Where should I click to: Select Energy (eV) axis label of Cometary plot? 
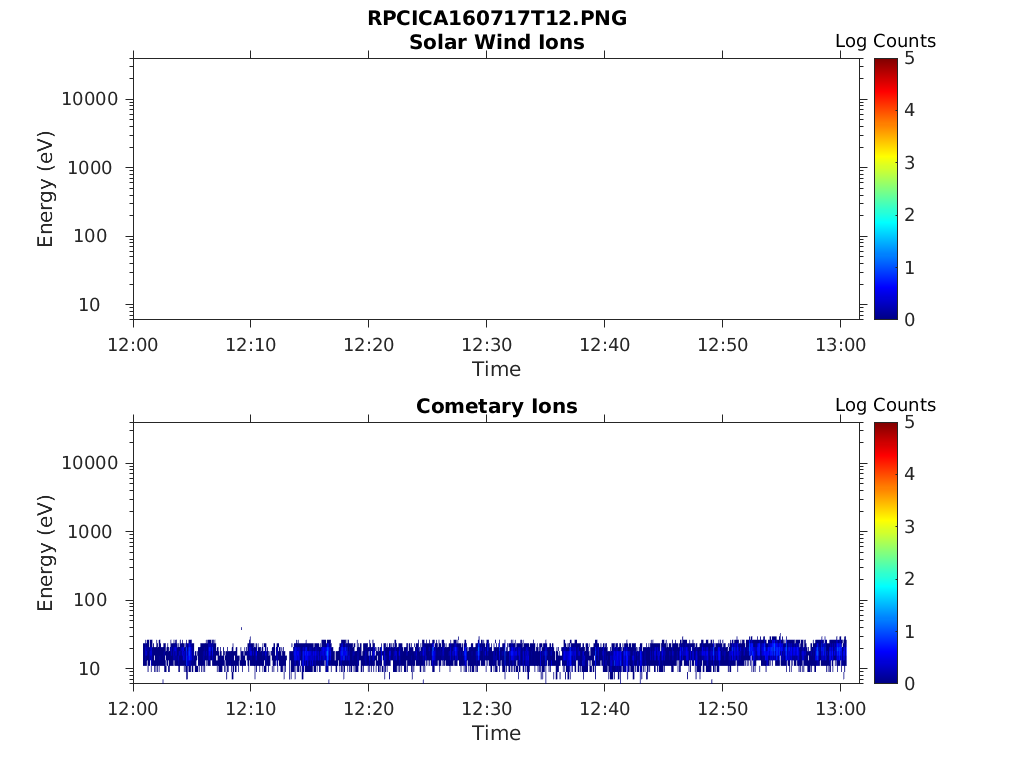(45, 553)
